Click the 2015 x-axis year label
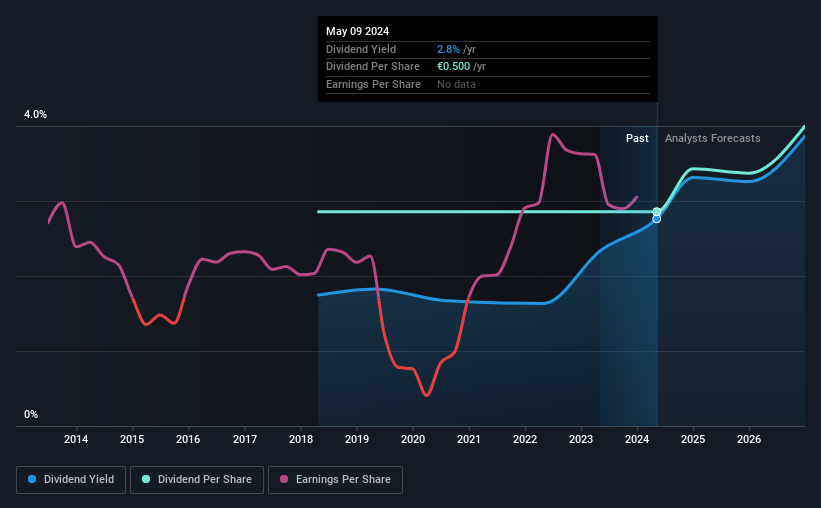821x508 pixels. tap(132, 439)
